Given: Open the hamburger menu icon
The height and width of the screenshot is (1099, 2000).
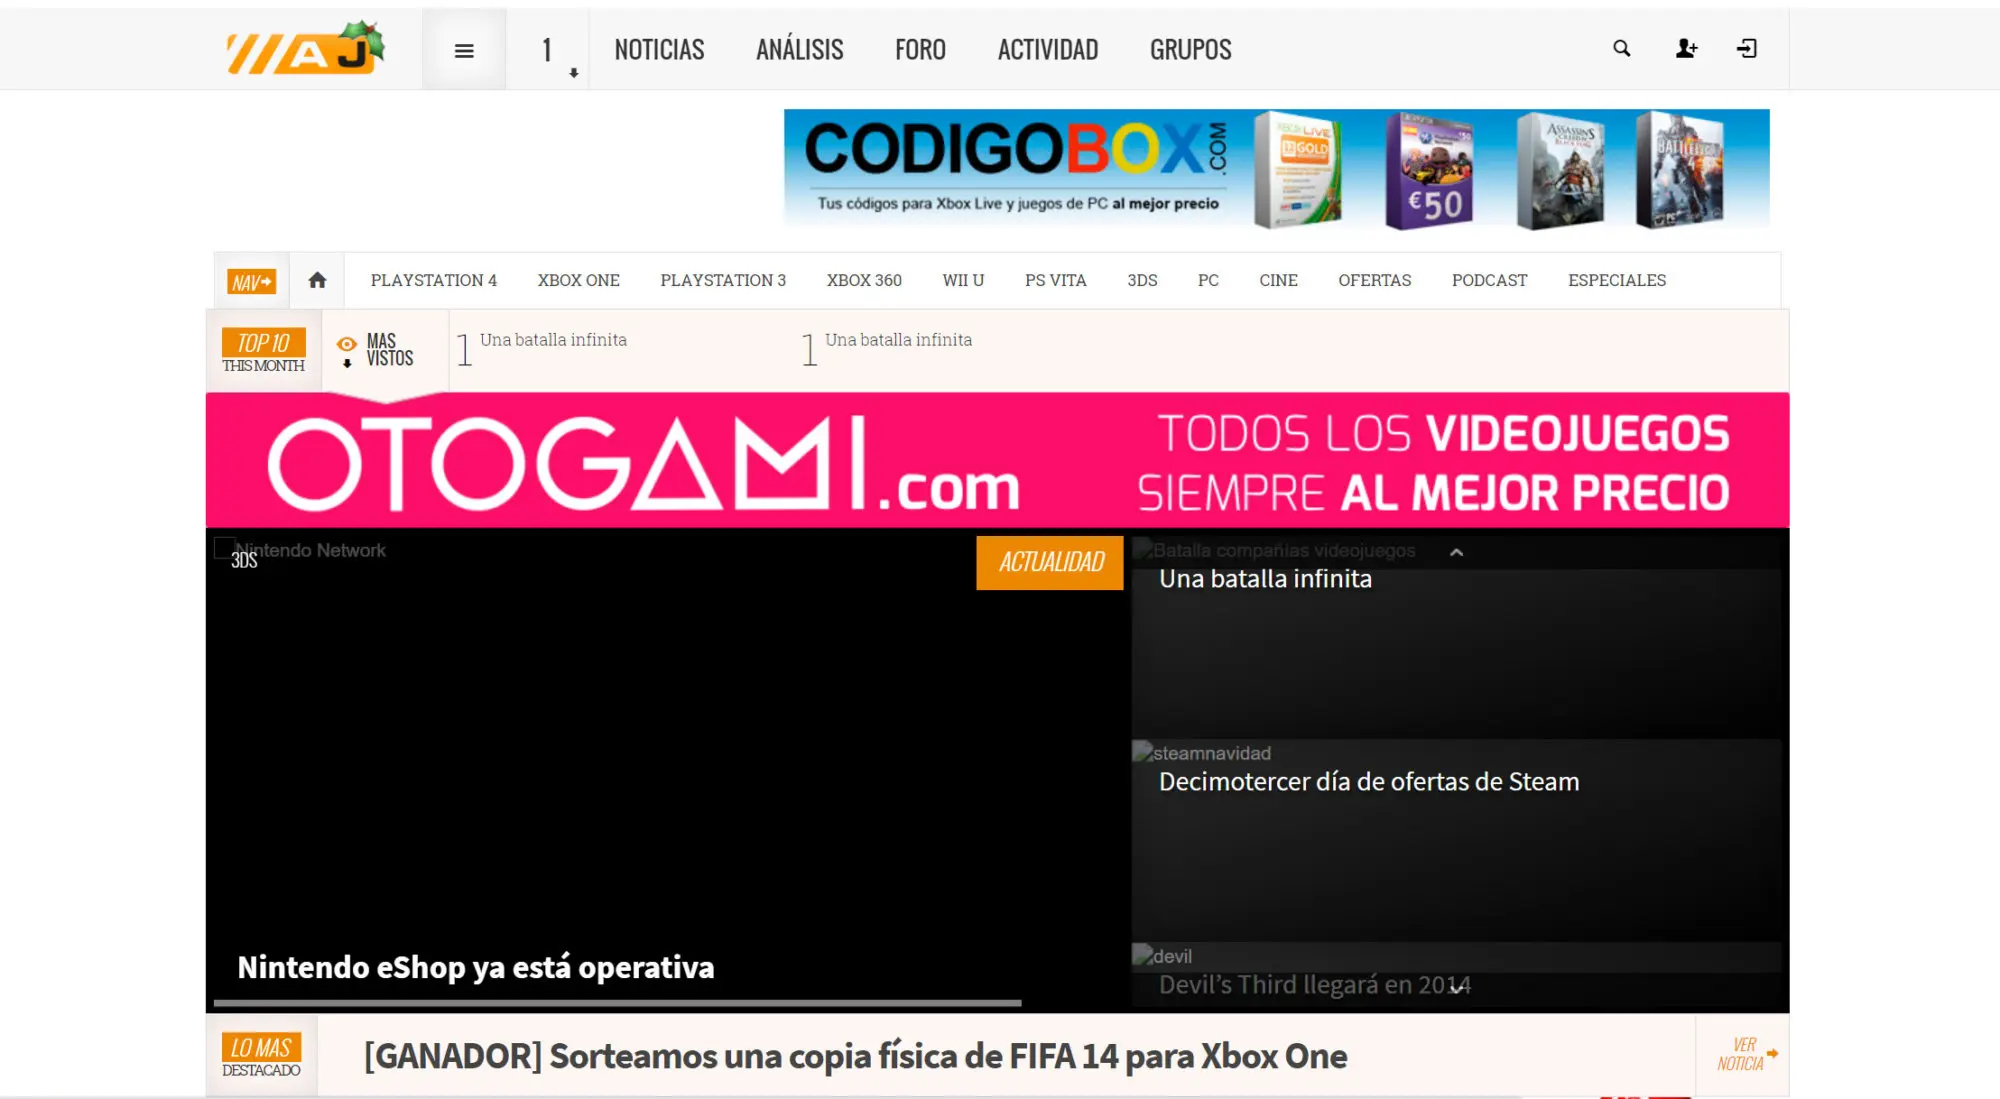Looking at the screenshot, I should (464, 50).
